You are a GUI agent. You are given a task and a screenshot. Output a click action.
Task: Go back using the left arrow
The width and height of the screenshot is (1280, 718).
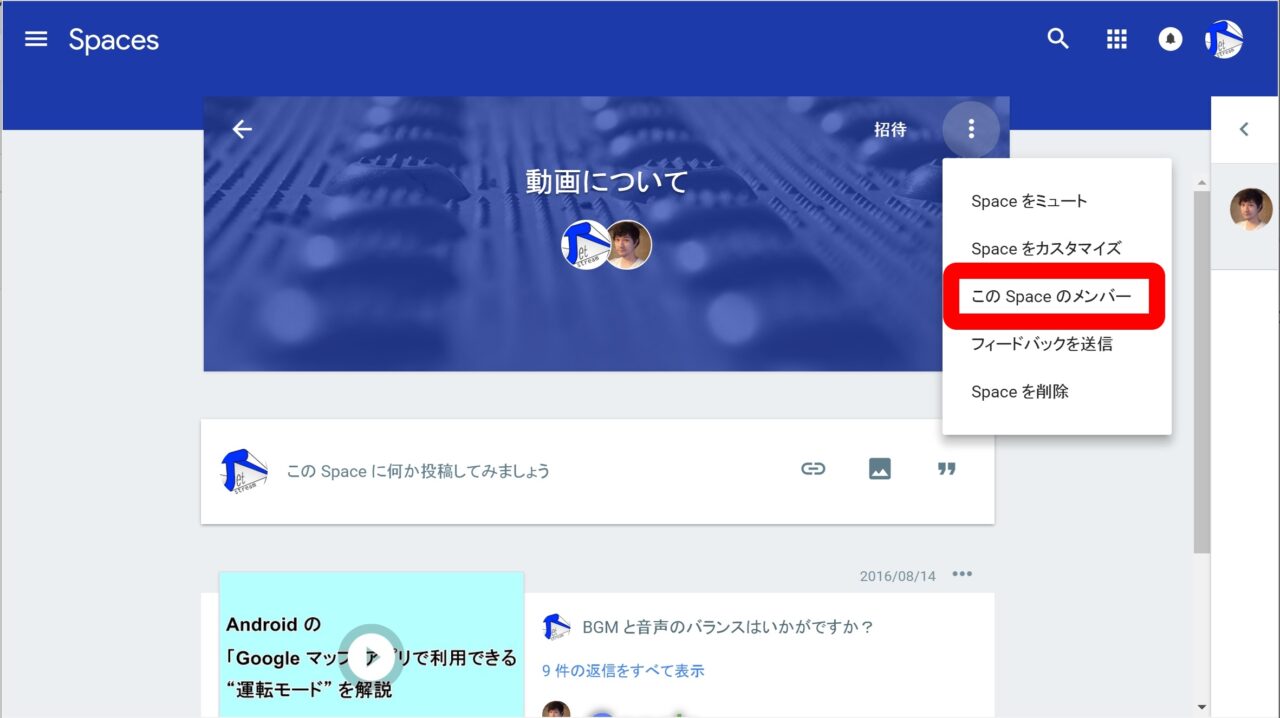(242, 129)
